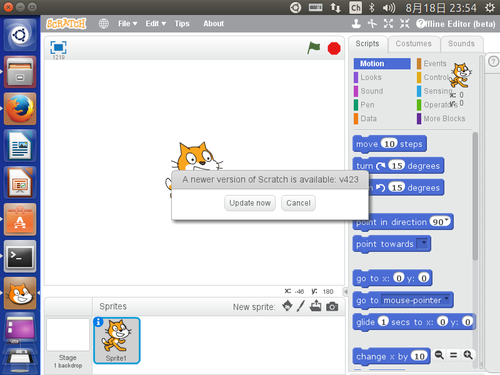The height and width of the screenshot is (375, 500).
Task: Choose new sprite from library icon
Action: [x=287, y=306]
